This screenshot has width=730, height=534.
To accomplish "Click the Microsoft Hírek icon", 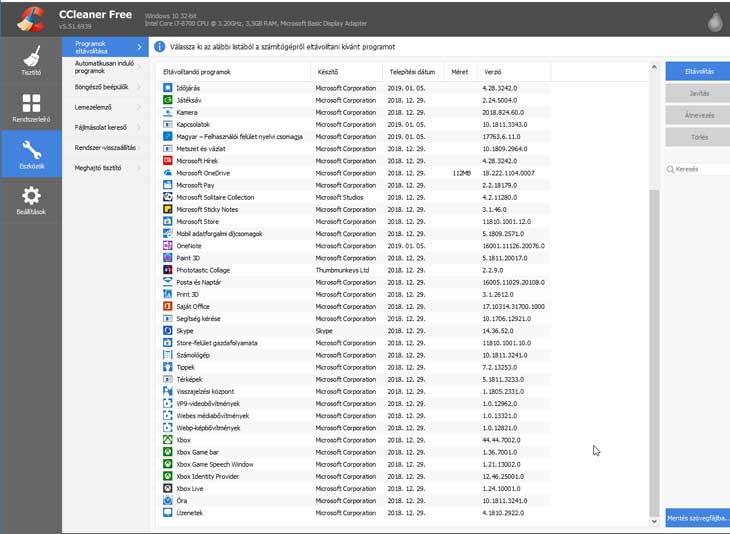I will coord(168,161).
